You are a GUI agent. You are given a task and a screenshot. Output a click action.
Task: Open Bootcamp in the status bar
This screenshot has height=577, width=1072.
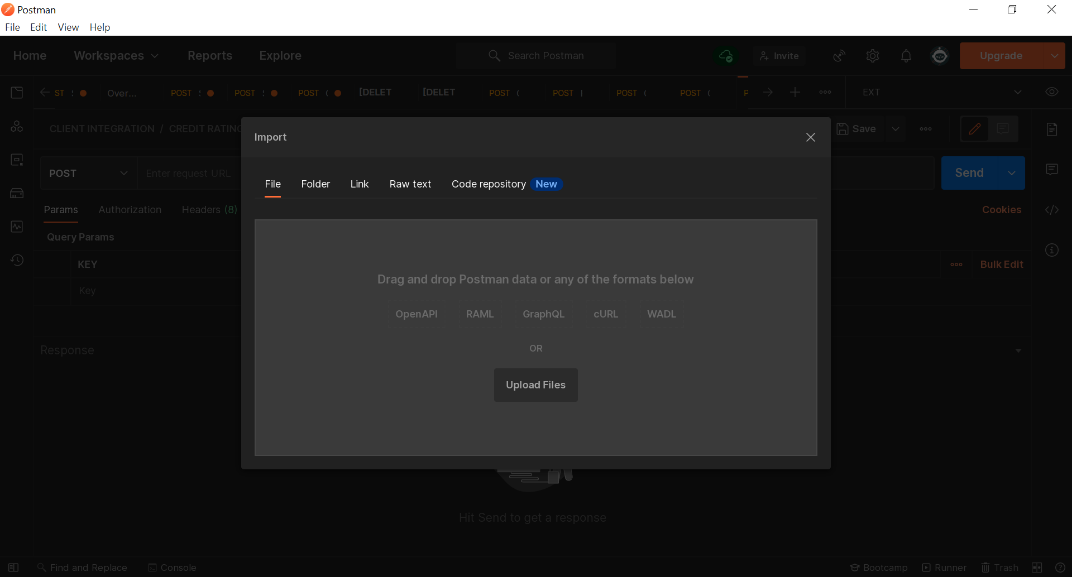coord(879,567)
